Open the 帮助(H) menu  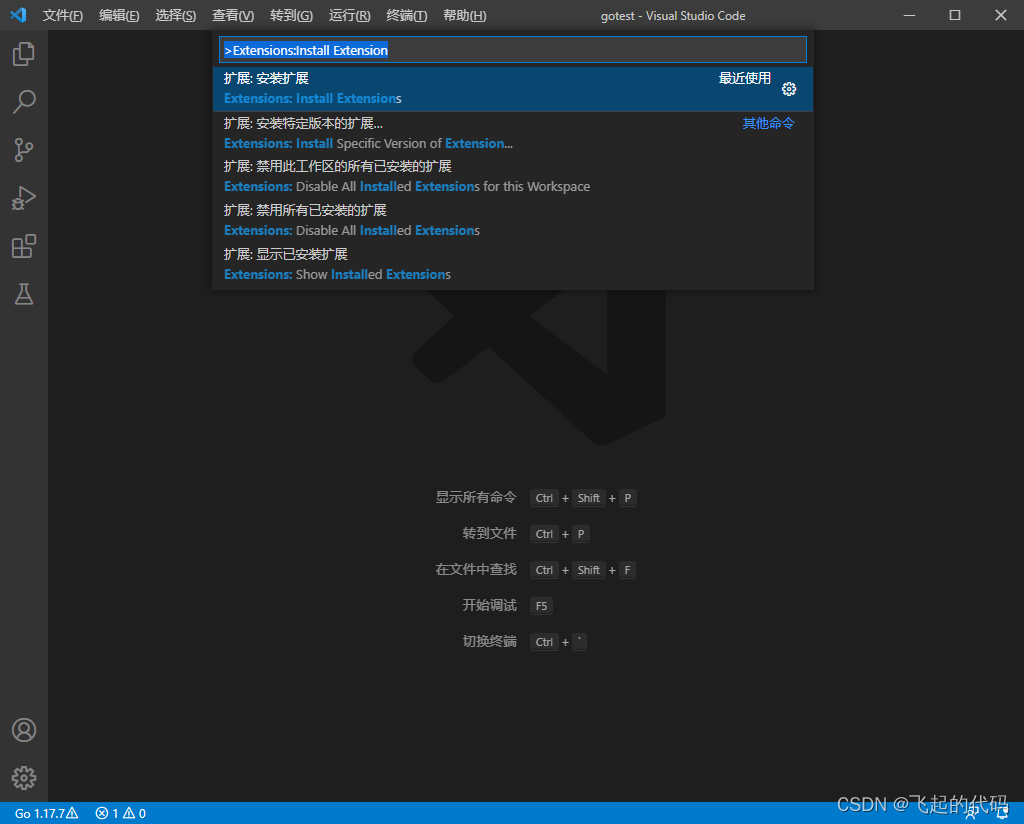[x=464, y=16]
